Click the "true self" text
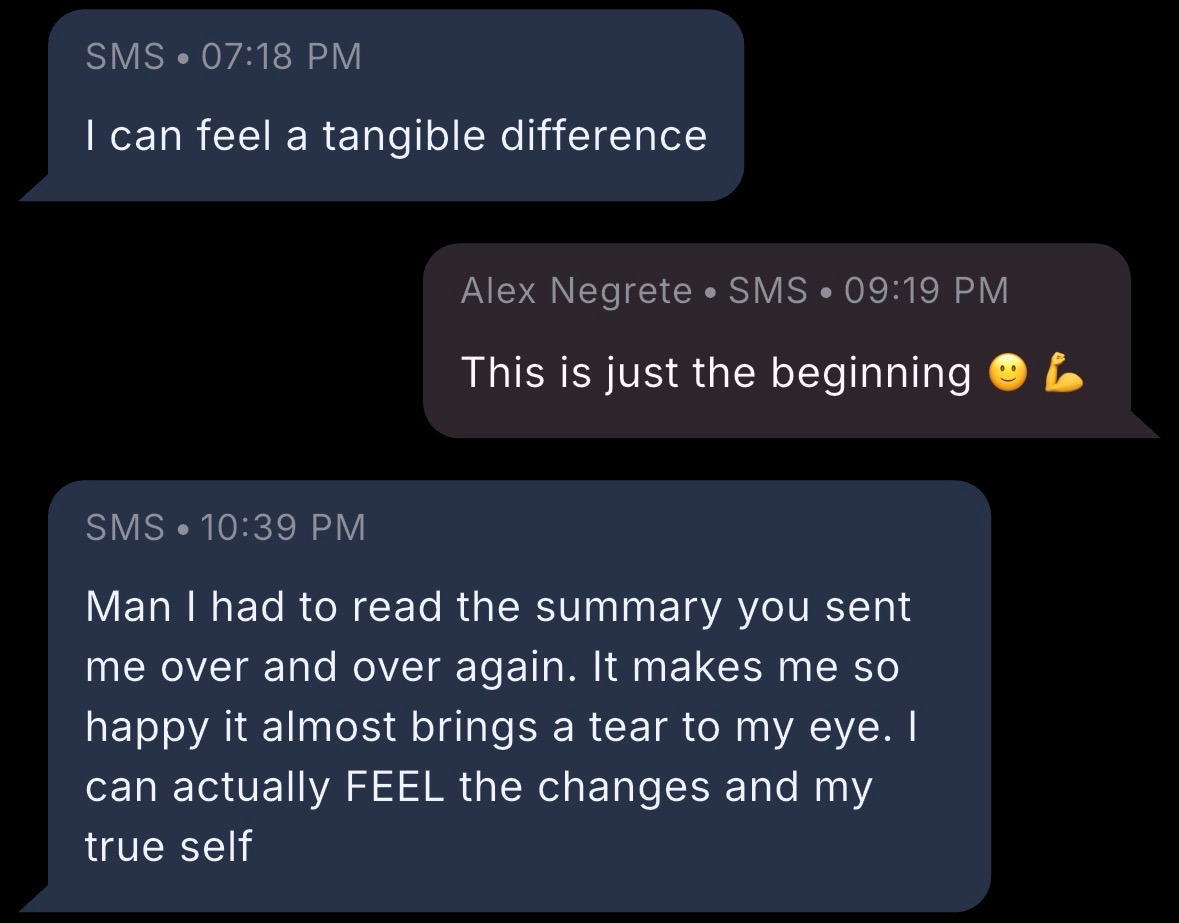 coord(169,847)
